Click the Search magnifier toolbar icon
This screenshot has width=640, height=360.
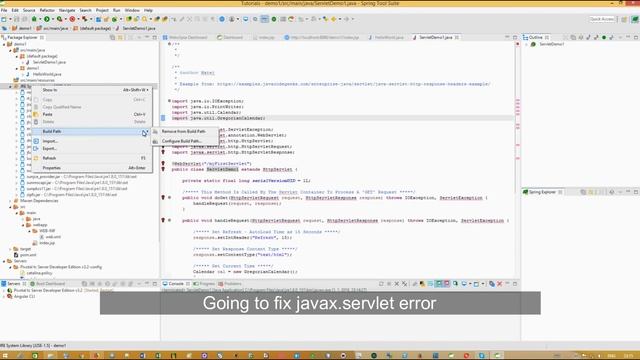point(144,19)
